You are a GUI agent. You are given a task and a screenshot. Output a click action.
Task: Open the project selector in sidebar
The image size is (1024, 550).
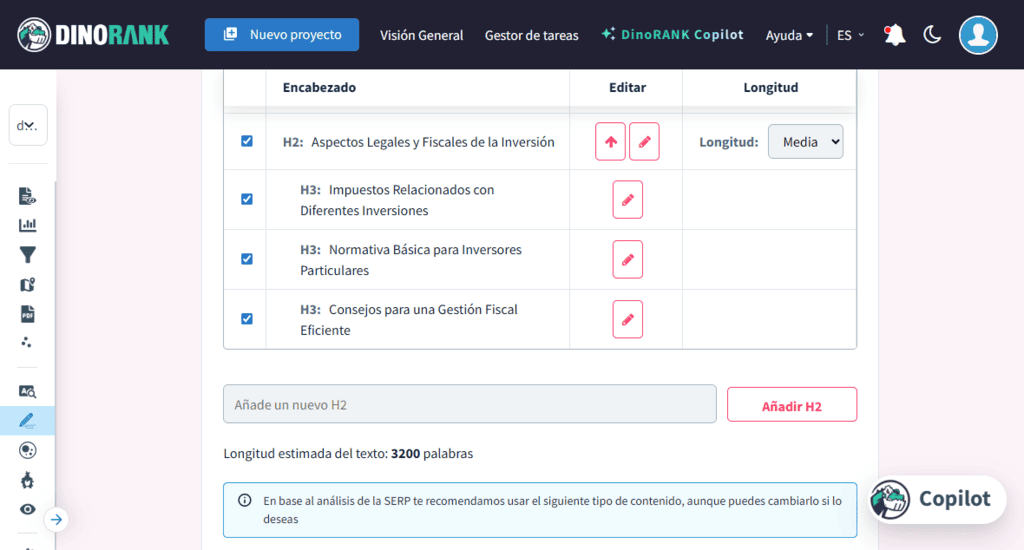[27, 125]
